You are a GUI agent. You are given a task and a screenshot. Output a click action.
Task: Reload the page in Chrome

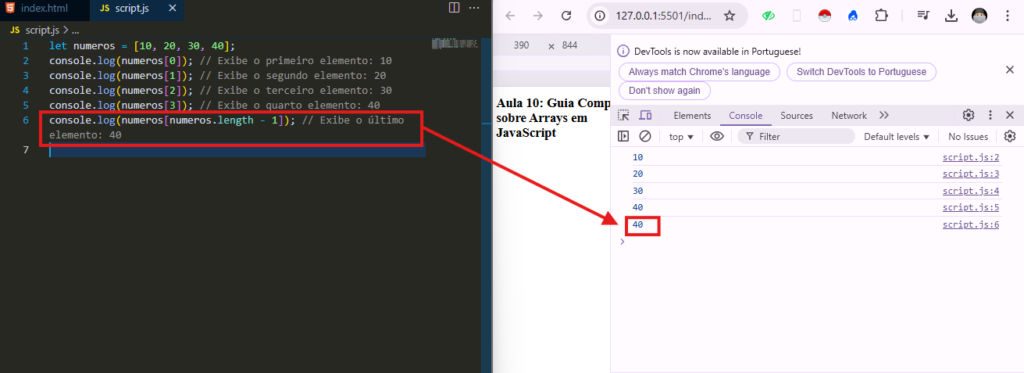point(566,16)
